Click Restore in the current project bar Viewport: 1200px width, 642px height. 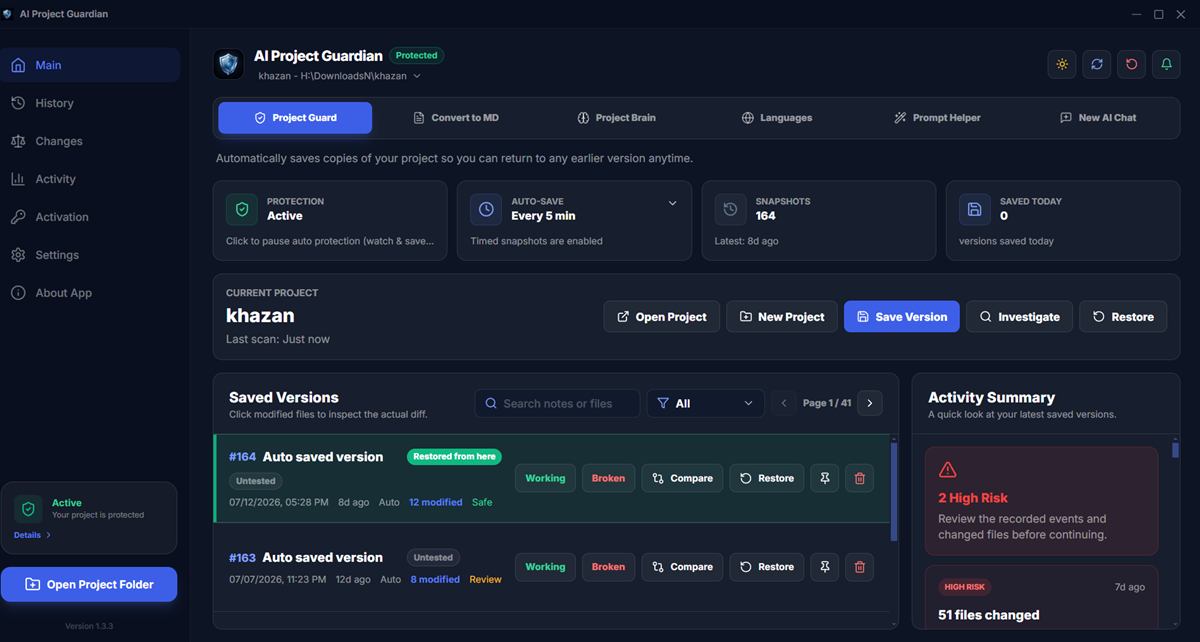point(1123,317)
